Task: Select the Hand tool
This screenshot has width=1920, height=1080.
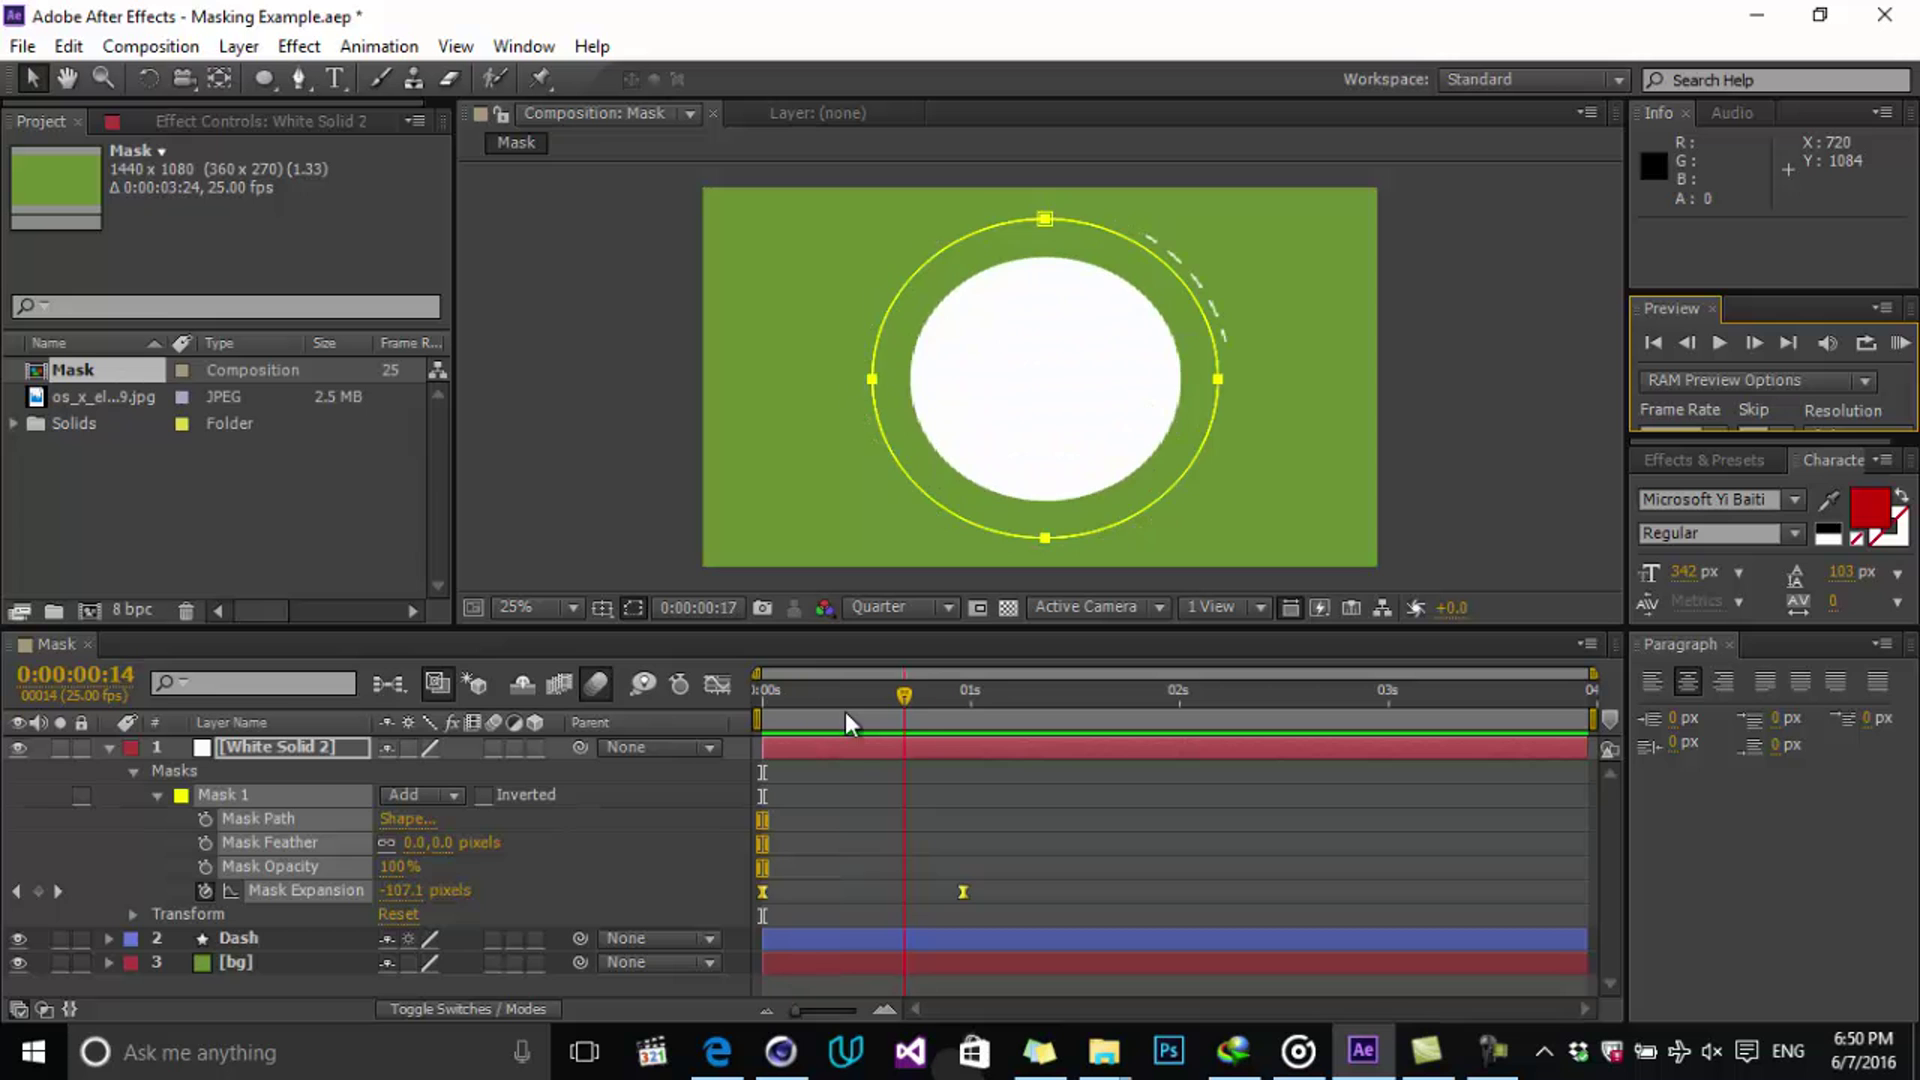Action: tap(67, 78)
